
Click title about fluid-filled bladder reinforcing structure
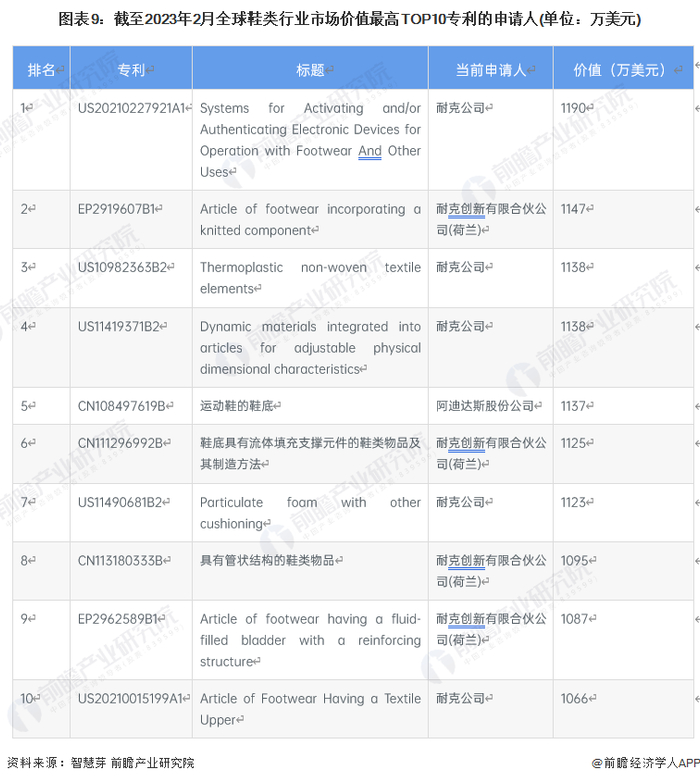[310, 640]
